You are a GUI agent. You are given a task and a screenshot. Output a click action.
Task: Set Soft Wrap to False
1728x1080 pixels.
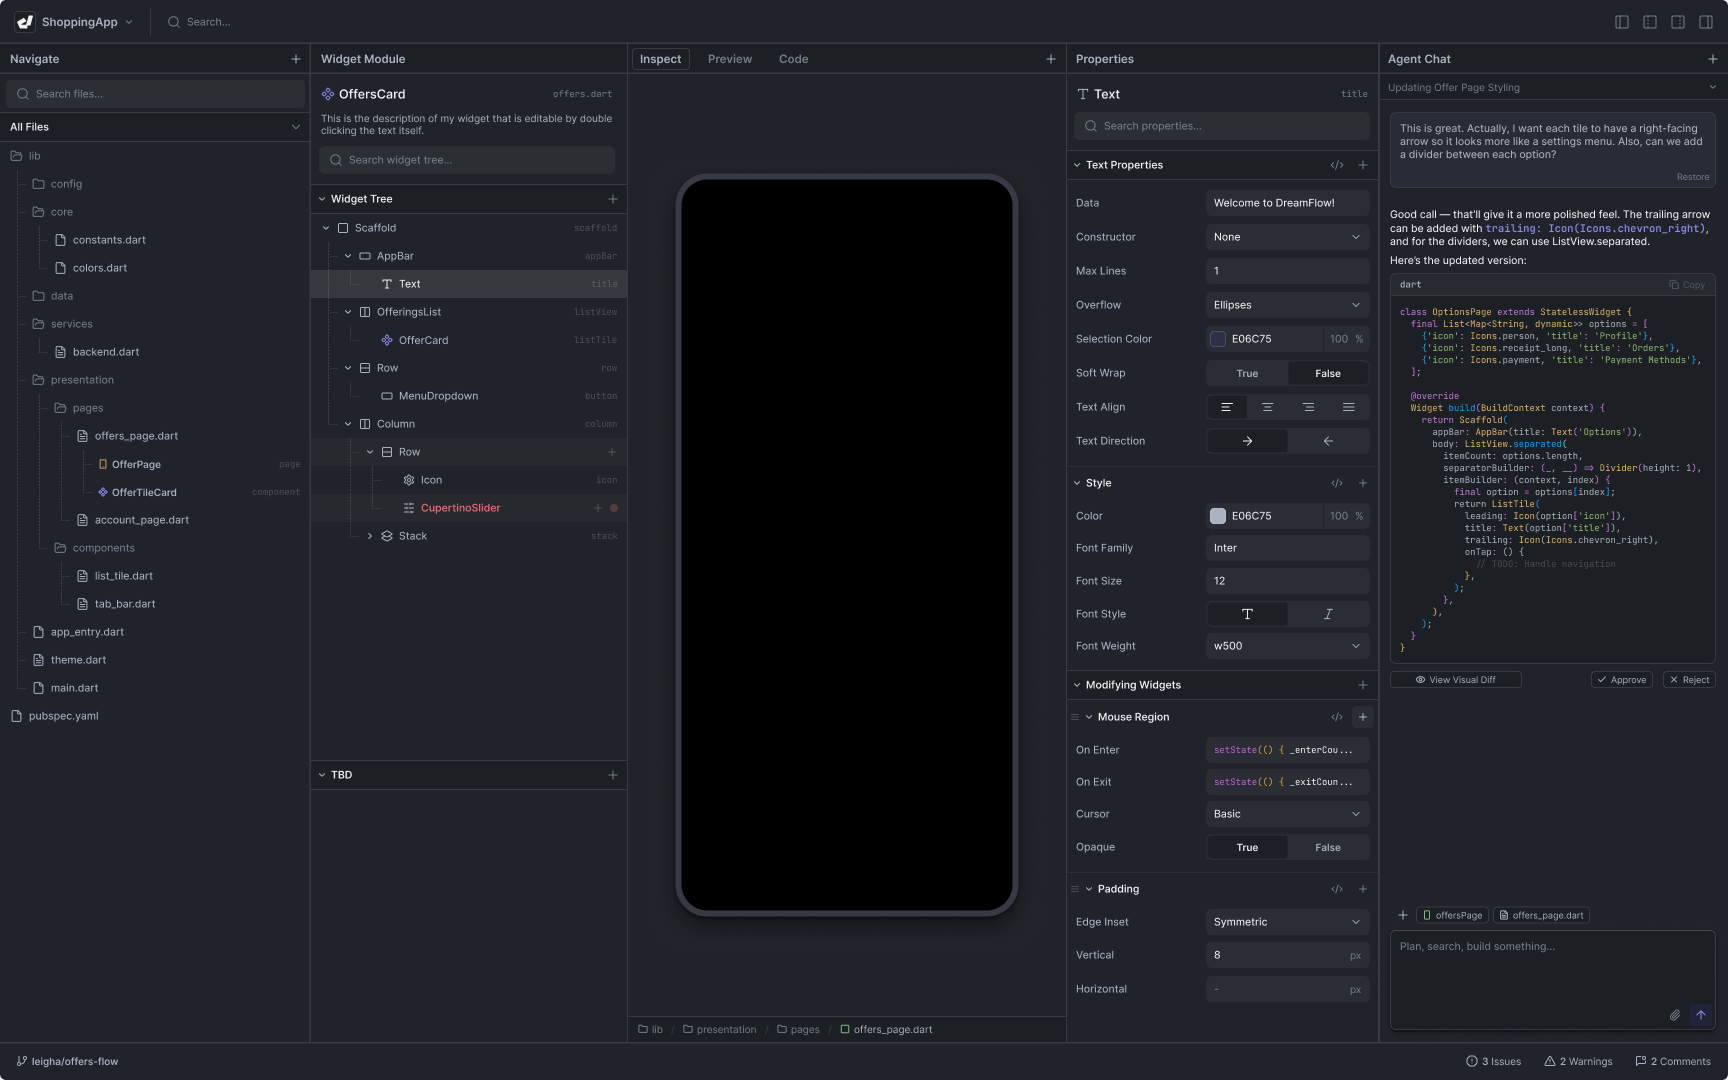(x=1328, y=373)
